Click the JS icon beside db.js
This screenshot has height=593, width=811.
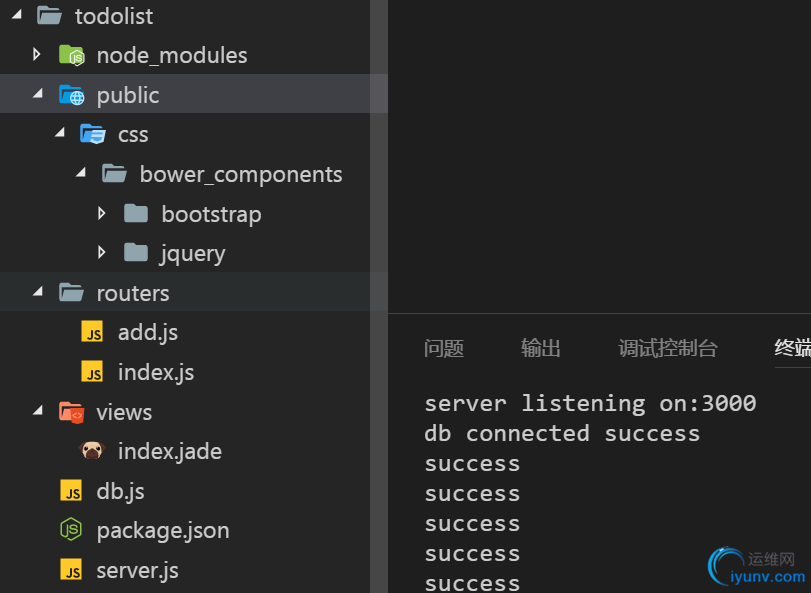(71, 491)
